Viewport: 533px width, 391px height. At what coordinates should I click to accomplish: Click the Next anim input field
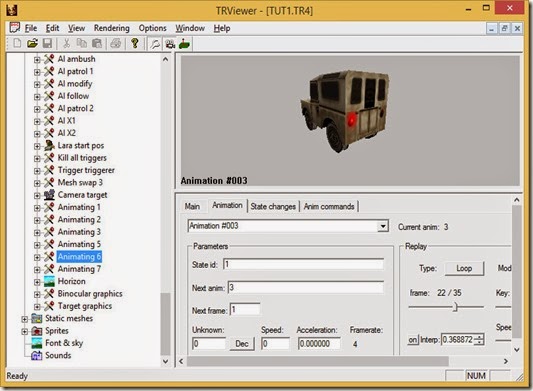click(x=306, y=288)
